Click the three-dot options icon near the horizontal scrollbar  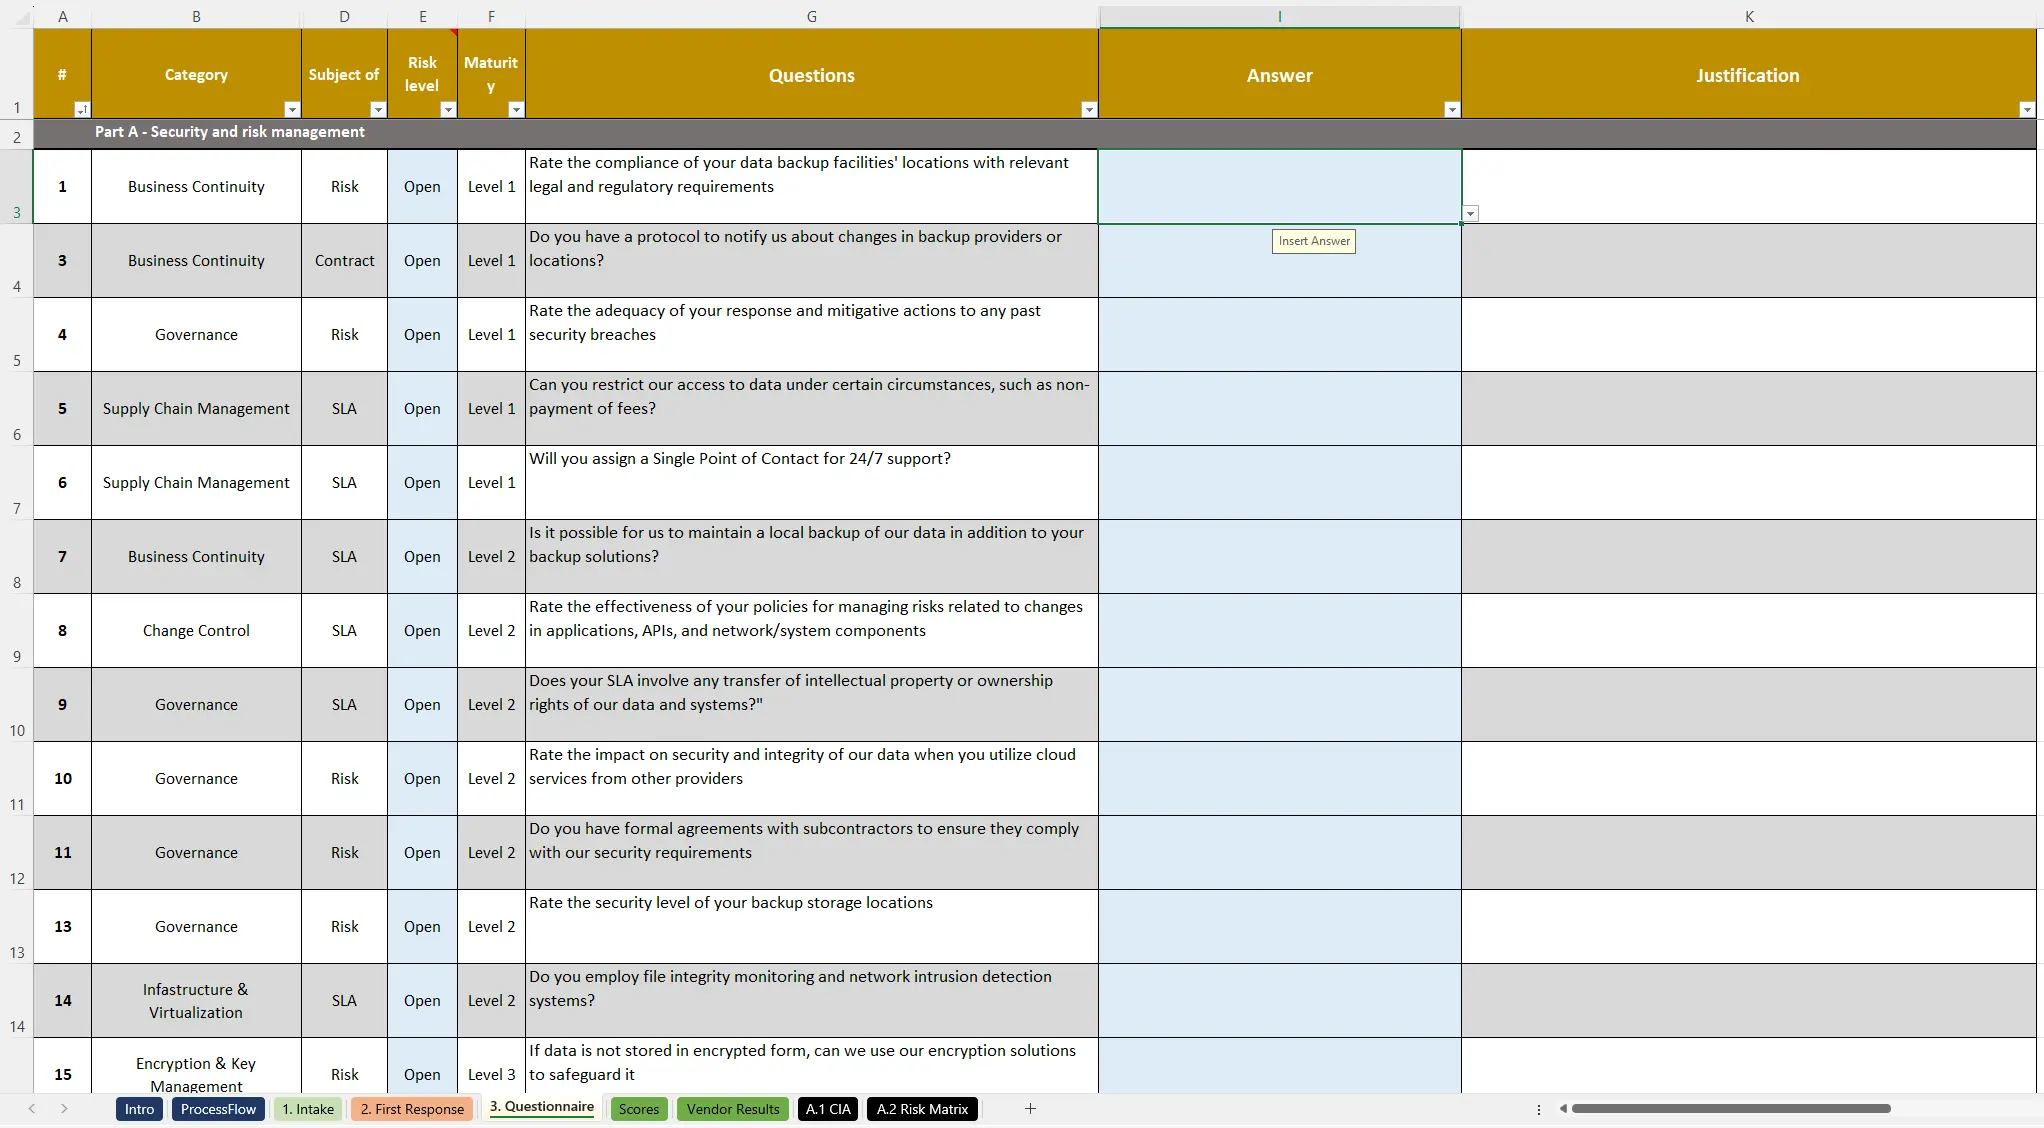(x=1539, y=1109)
